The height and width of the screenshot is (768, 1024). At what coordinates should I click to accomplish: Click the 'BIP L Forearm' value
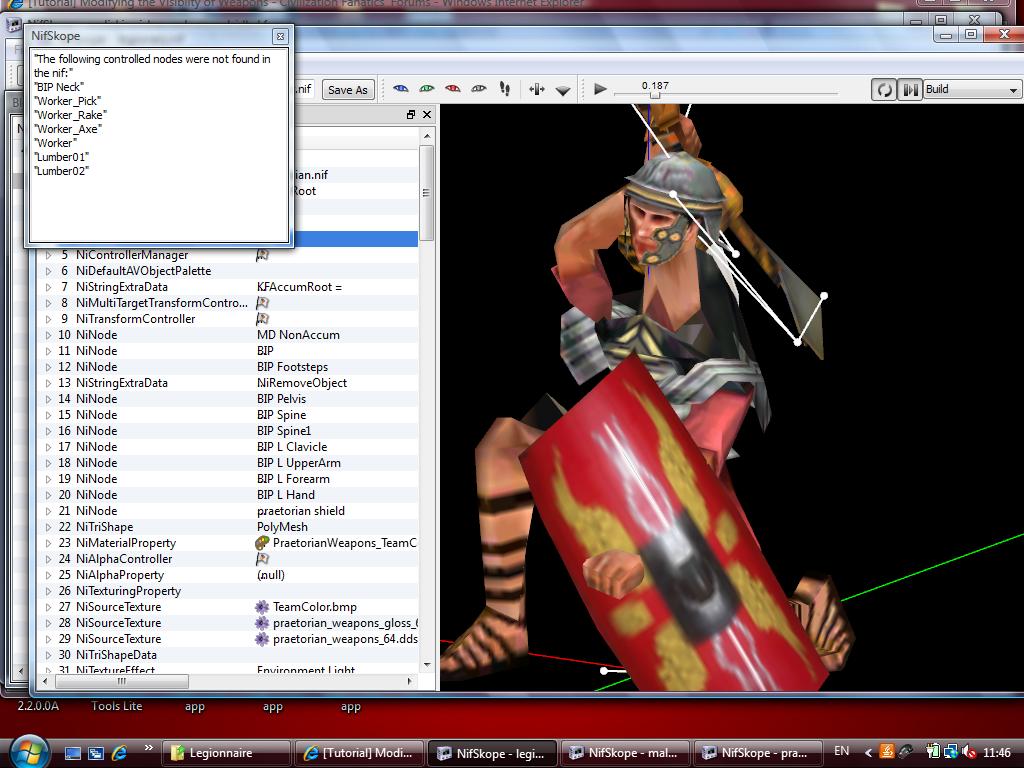tap(293, 479)
